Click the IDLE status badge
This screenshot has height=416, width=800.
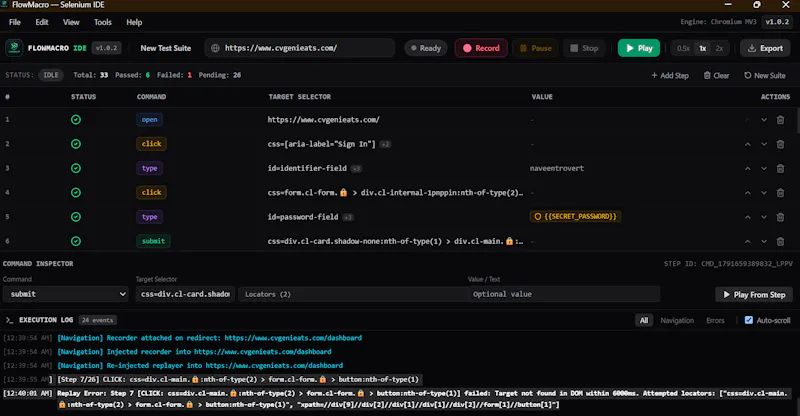coord(51,75)
